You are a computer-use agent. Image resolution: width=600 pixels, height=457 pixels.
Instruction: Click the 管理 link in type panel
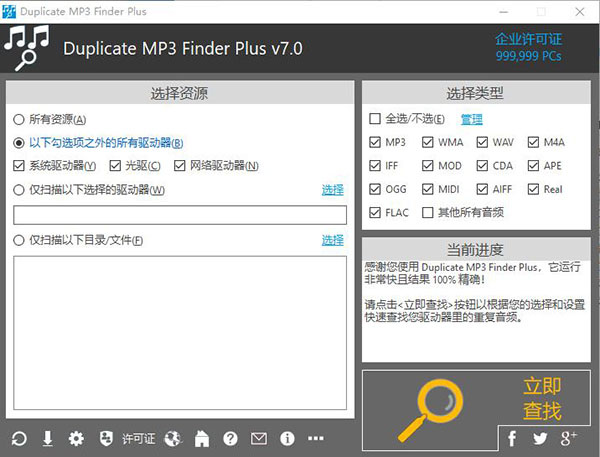(471, 119)
